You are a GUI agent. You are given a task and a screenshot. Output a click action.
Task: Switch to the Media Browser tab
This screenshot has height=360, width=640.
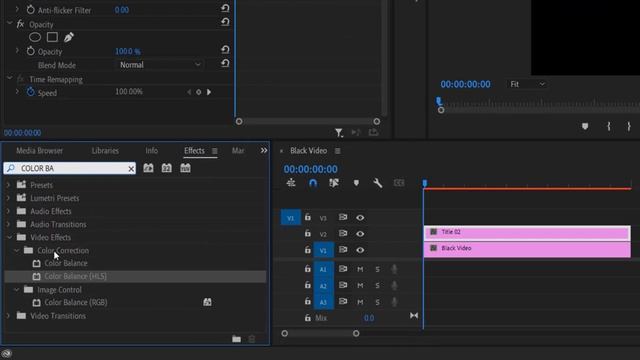pyautogui.click(x=40, y=151)
